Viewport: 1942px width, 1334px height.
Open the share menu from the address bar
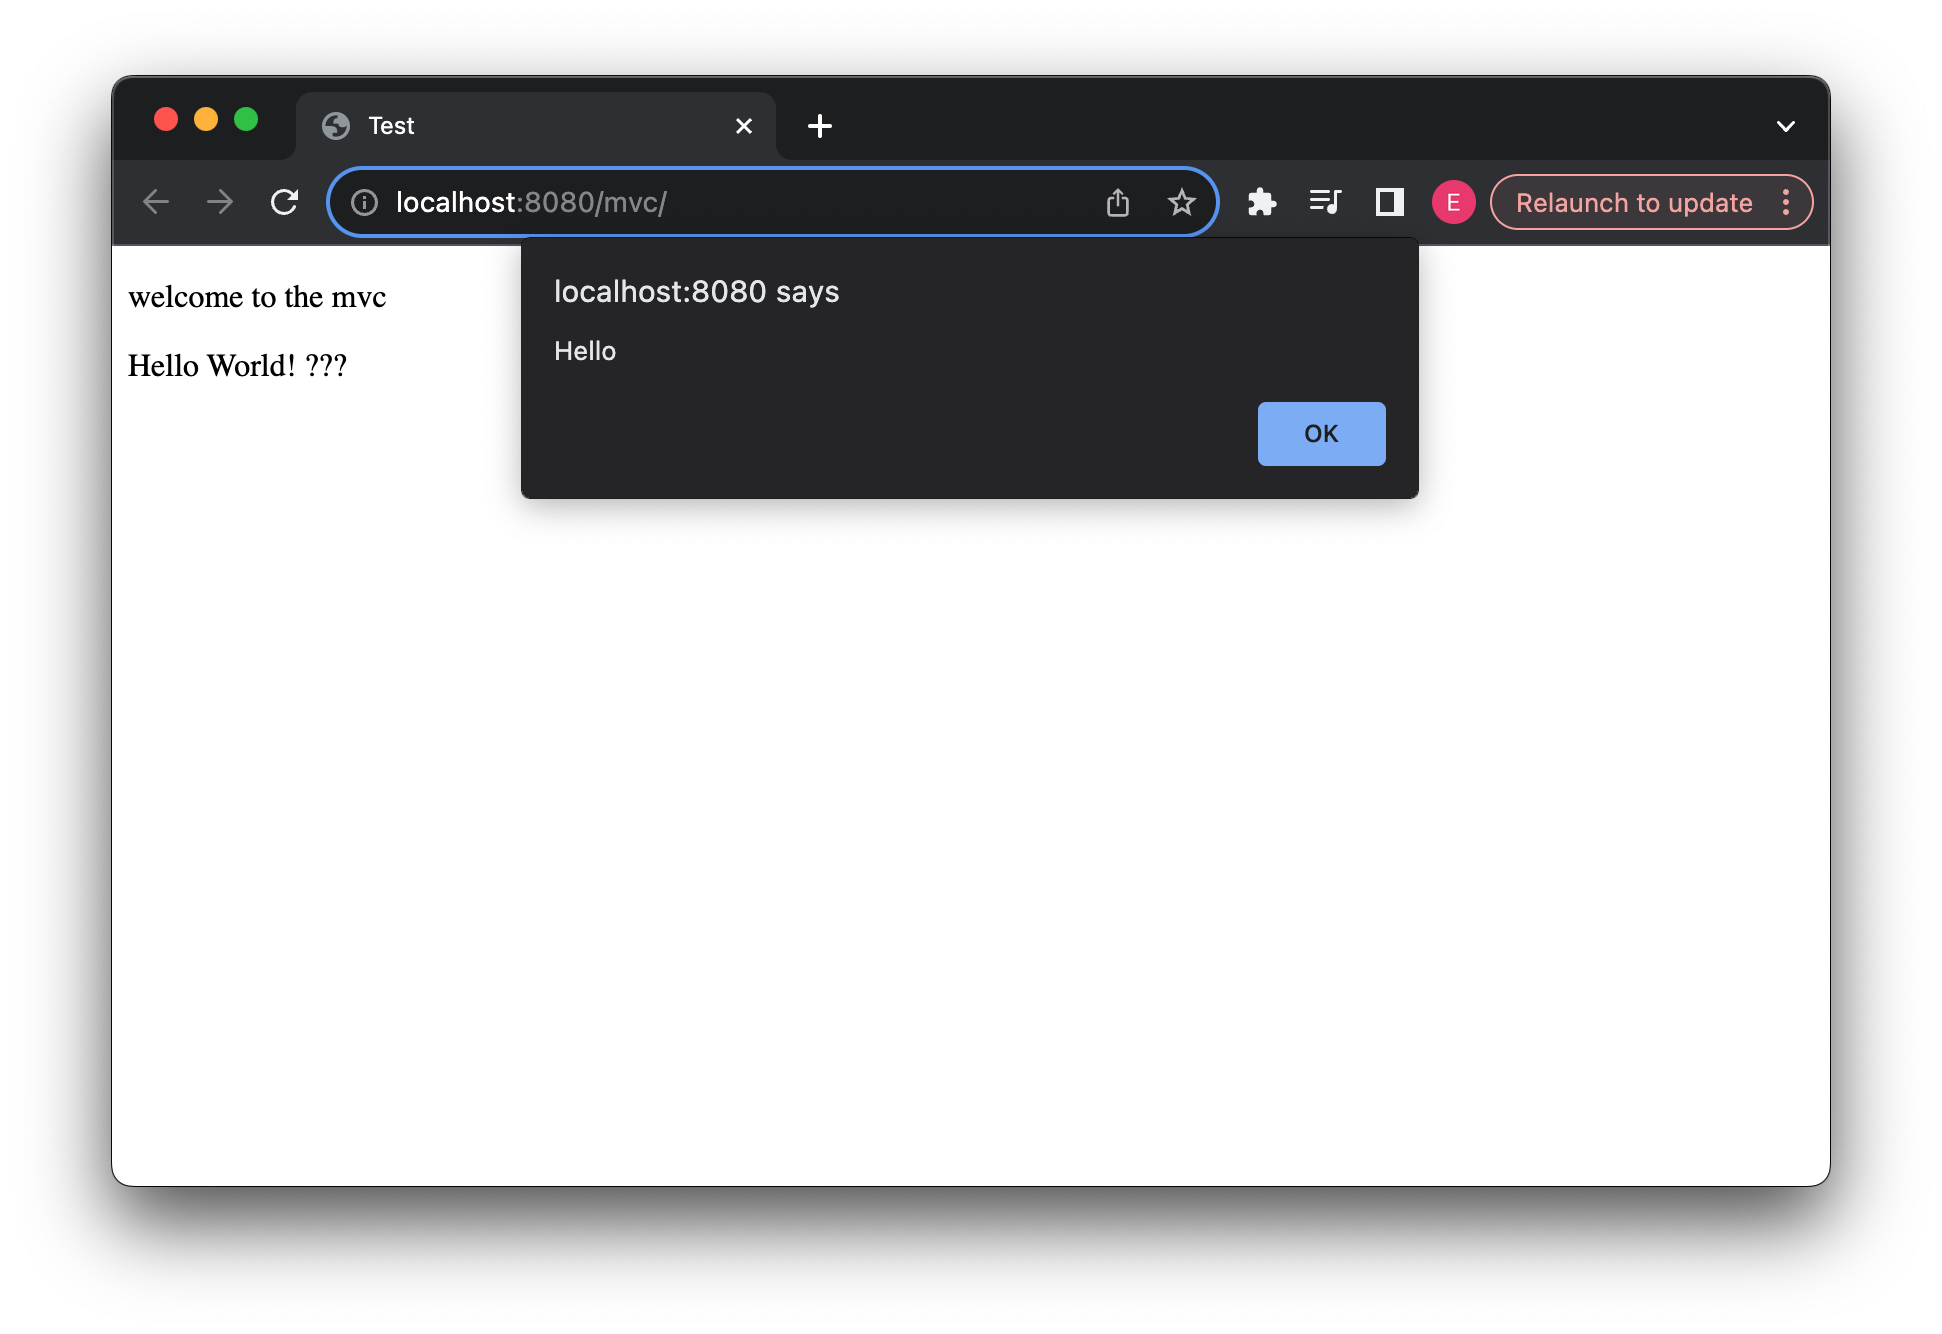1118,201
